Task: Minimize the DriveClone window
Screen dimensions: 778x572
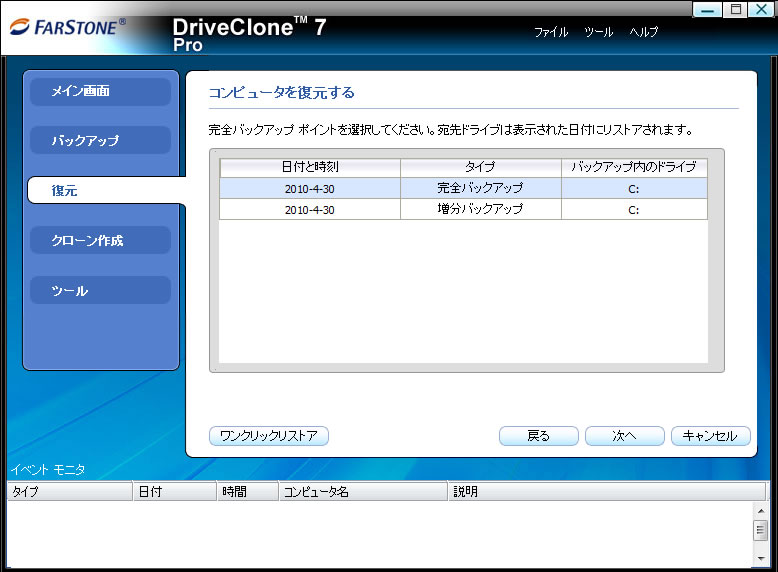Action: click(x=708, y=10)
